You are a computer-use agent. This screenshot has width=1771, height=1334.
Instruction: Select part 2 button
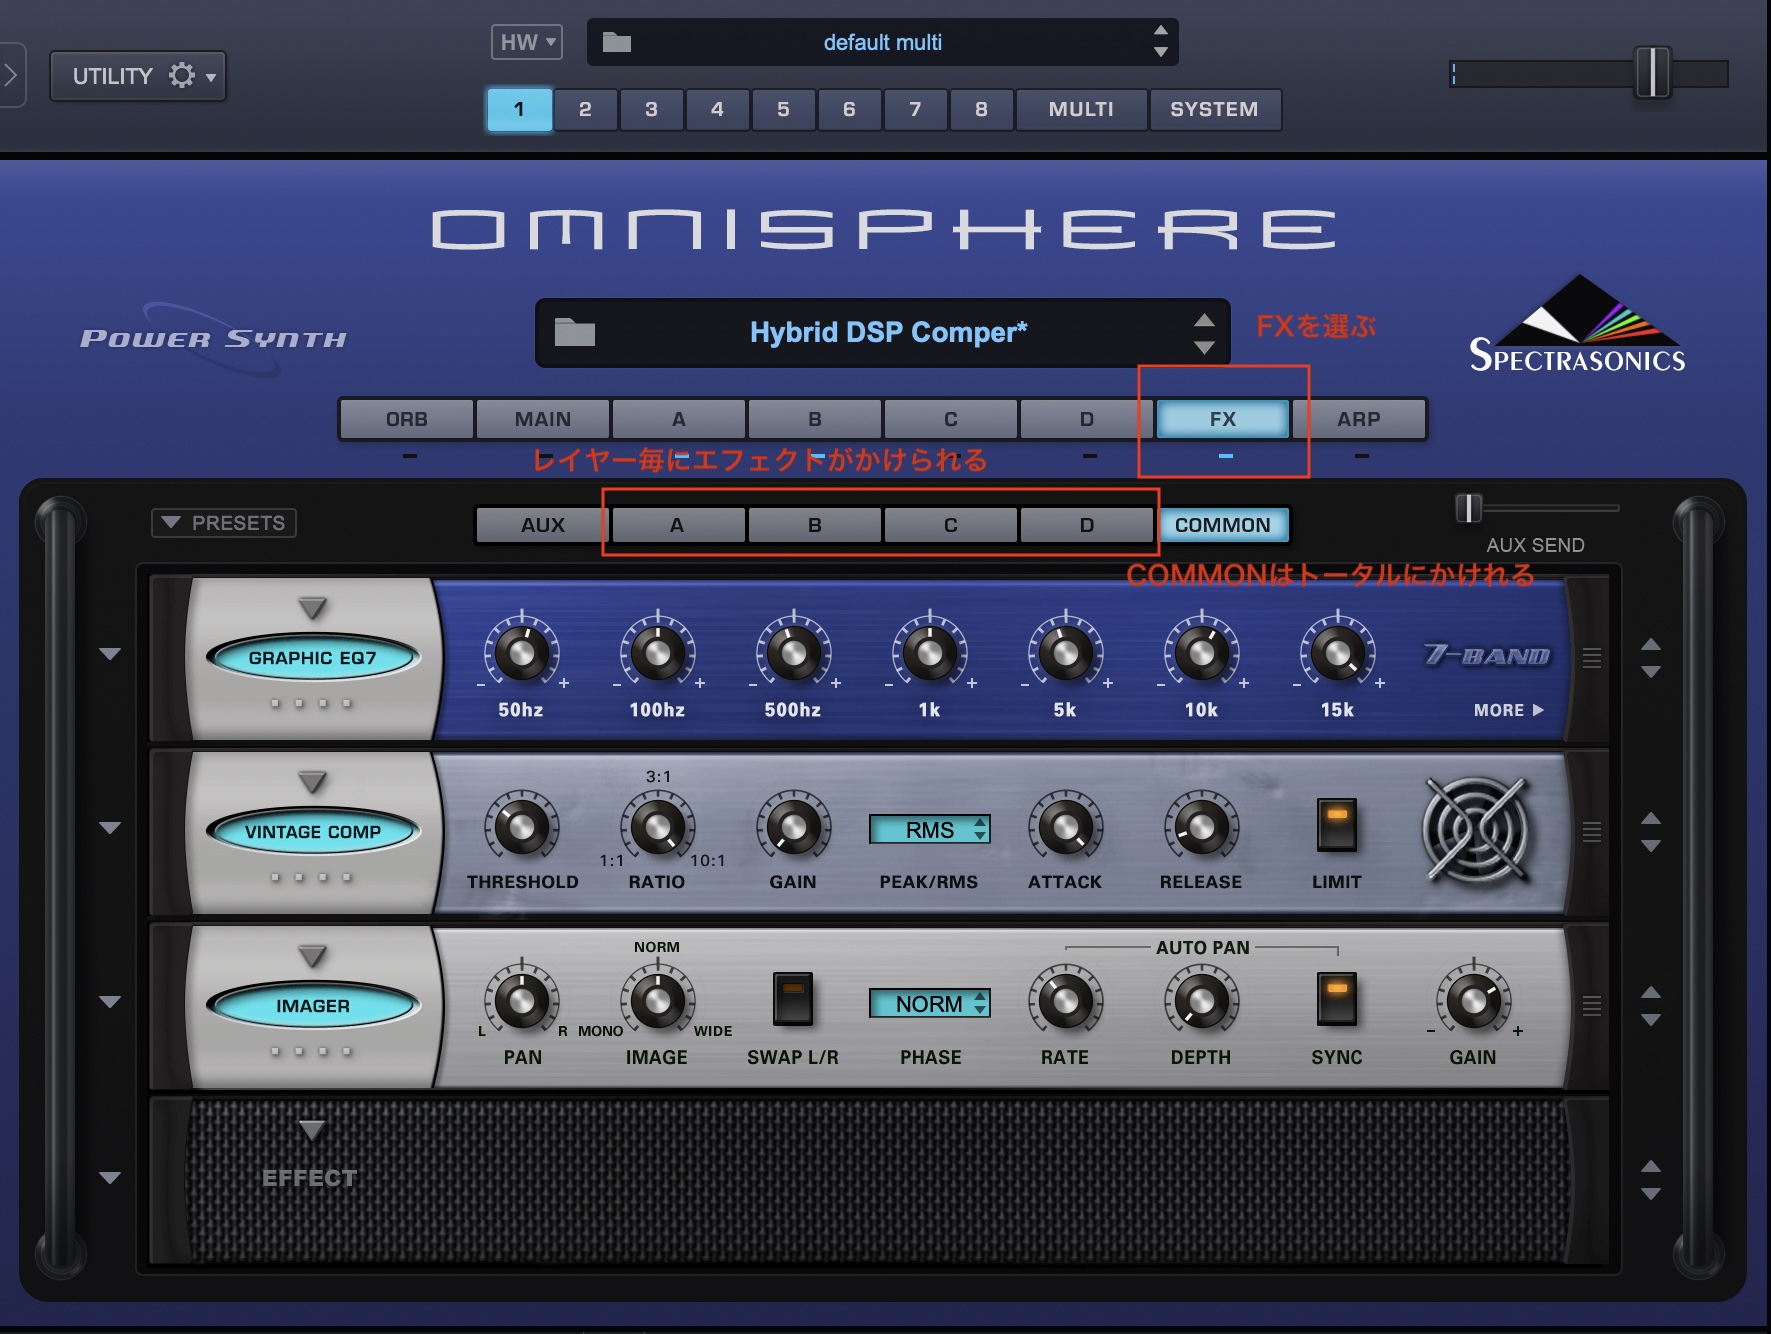(585, 109)
